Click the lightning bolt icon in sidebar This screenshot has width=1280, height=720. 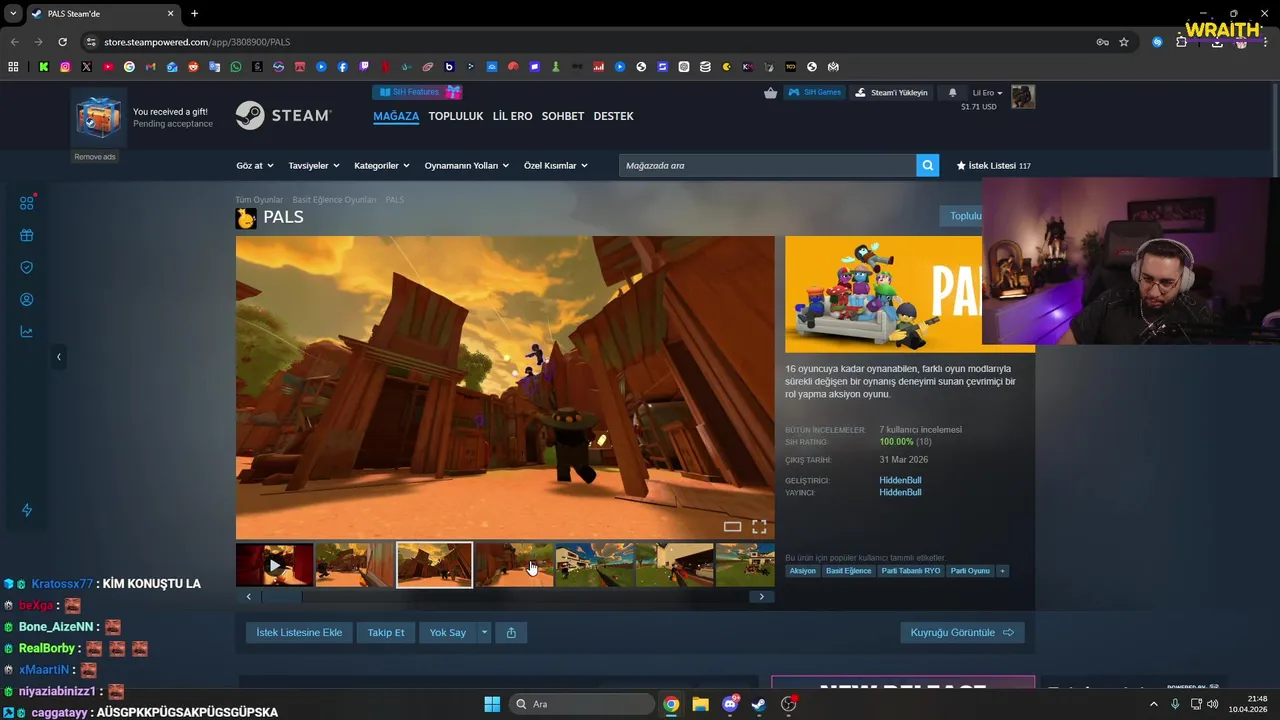(27, 510)
